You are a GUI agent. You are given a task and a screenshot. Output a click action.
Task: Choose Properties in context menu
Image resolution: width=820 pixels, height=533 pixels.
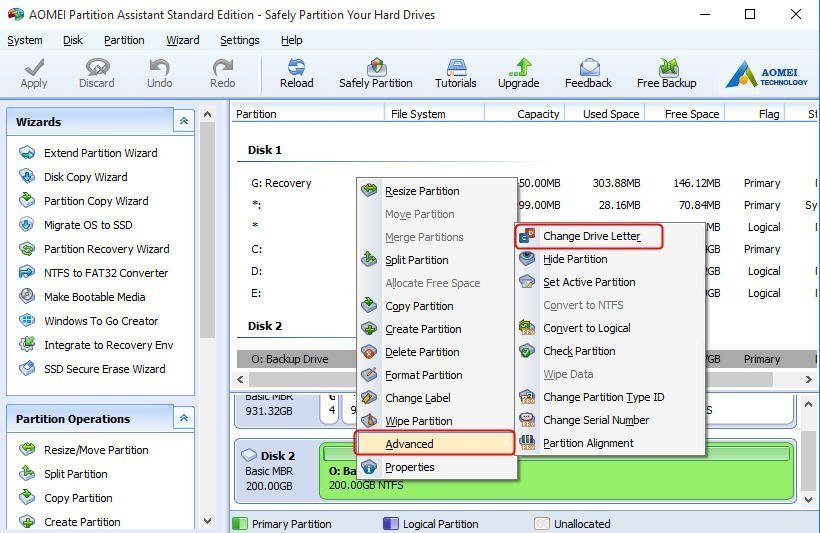tap(437, 467)
